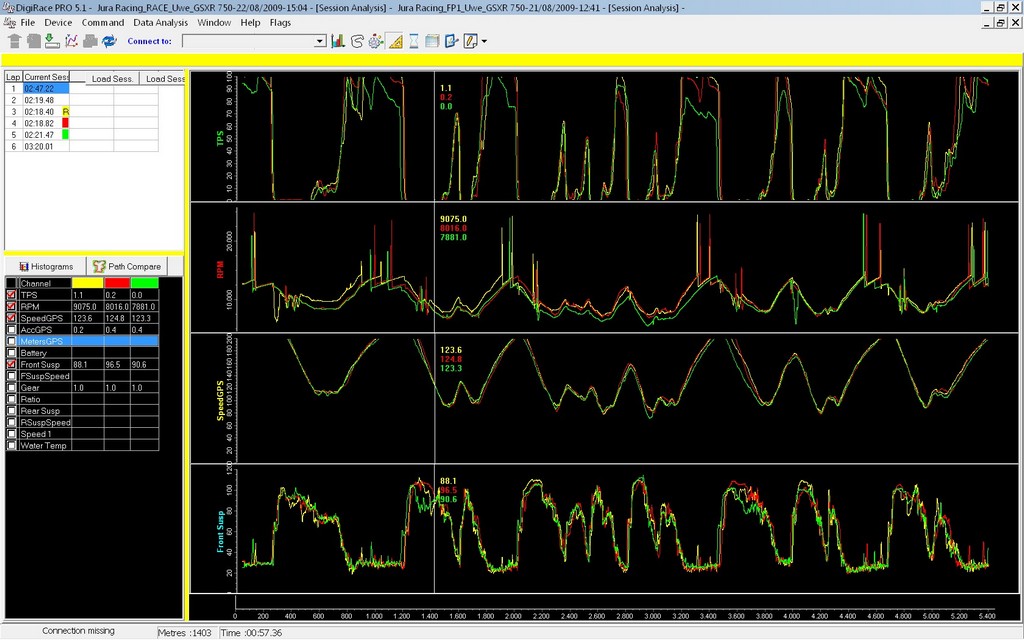Click the hourglass toolbar icon
Screen dimensions: 1024x640
click(413, 41)
